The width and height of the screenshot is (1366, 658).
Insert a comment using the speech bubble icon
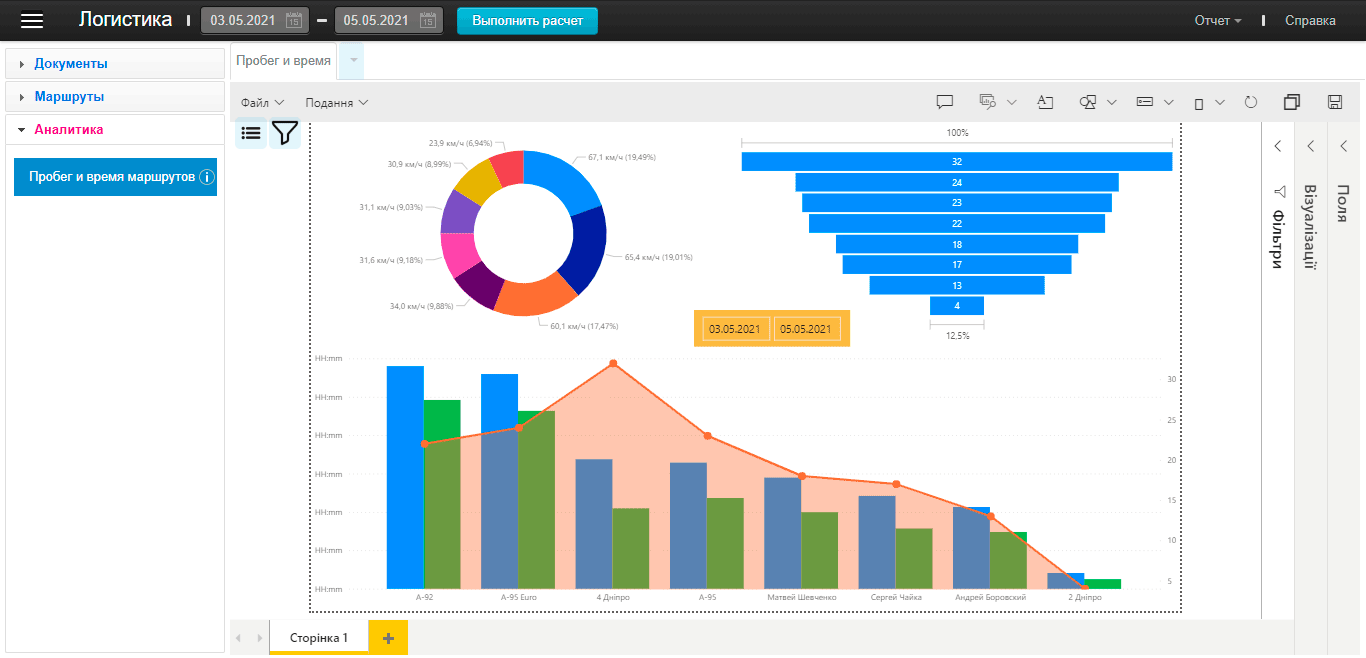[x=944, y=101]
